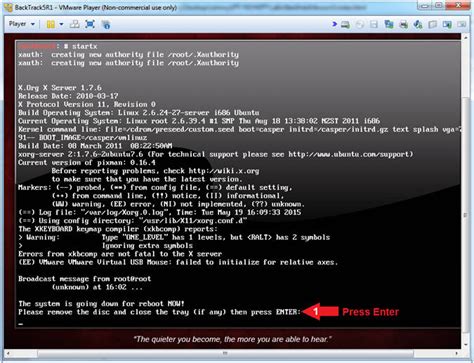
Task: Click the yellow suspend/power toolbar icon
Action: pyautogui.click(x=51, y=24)
